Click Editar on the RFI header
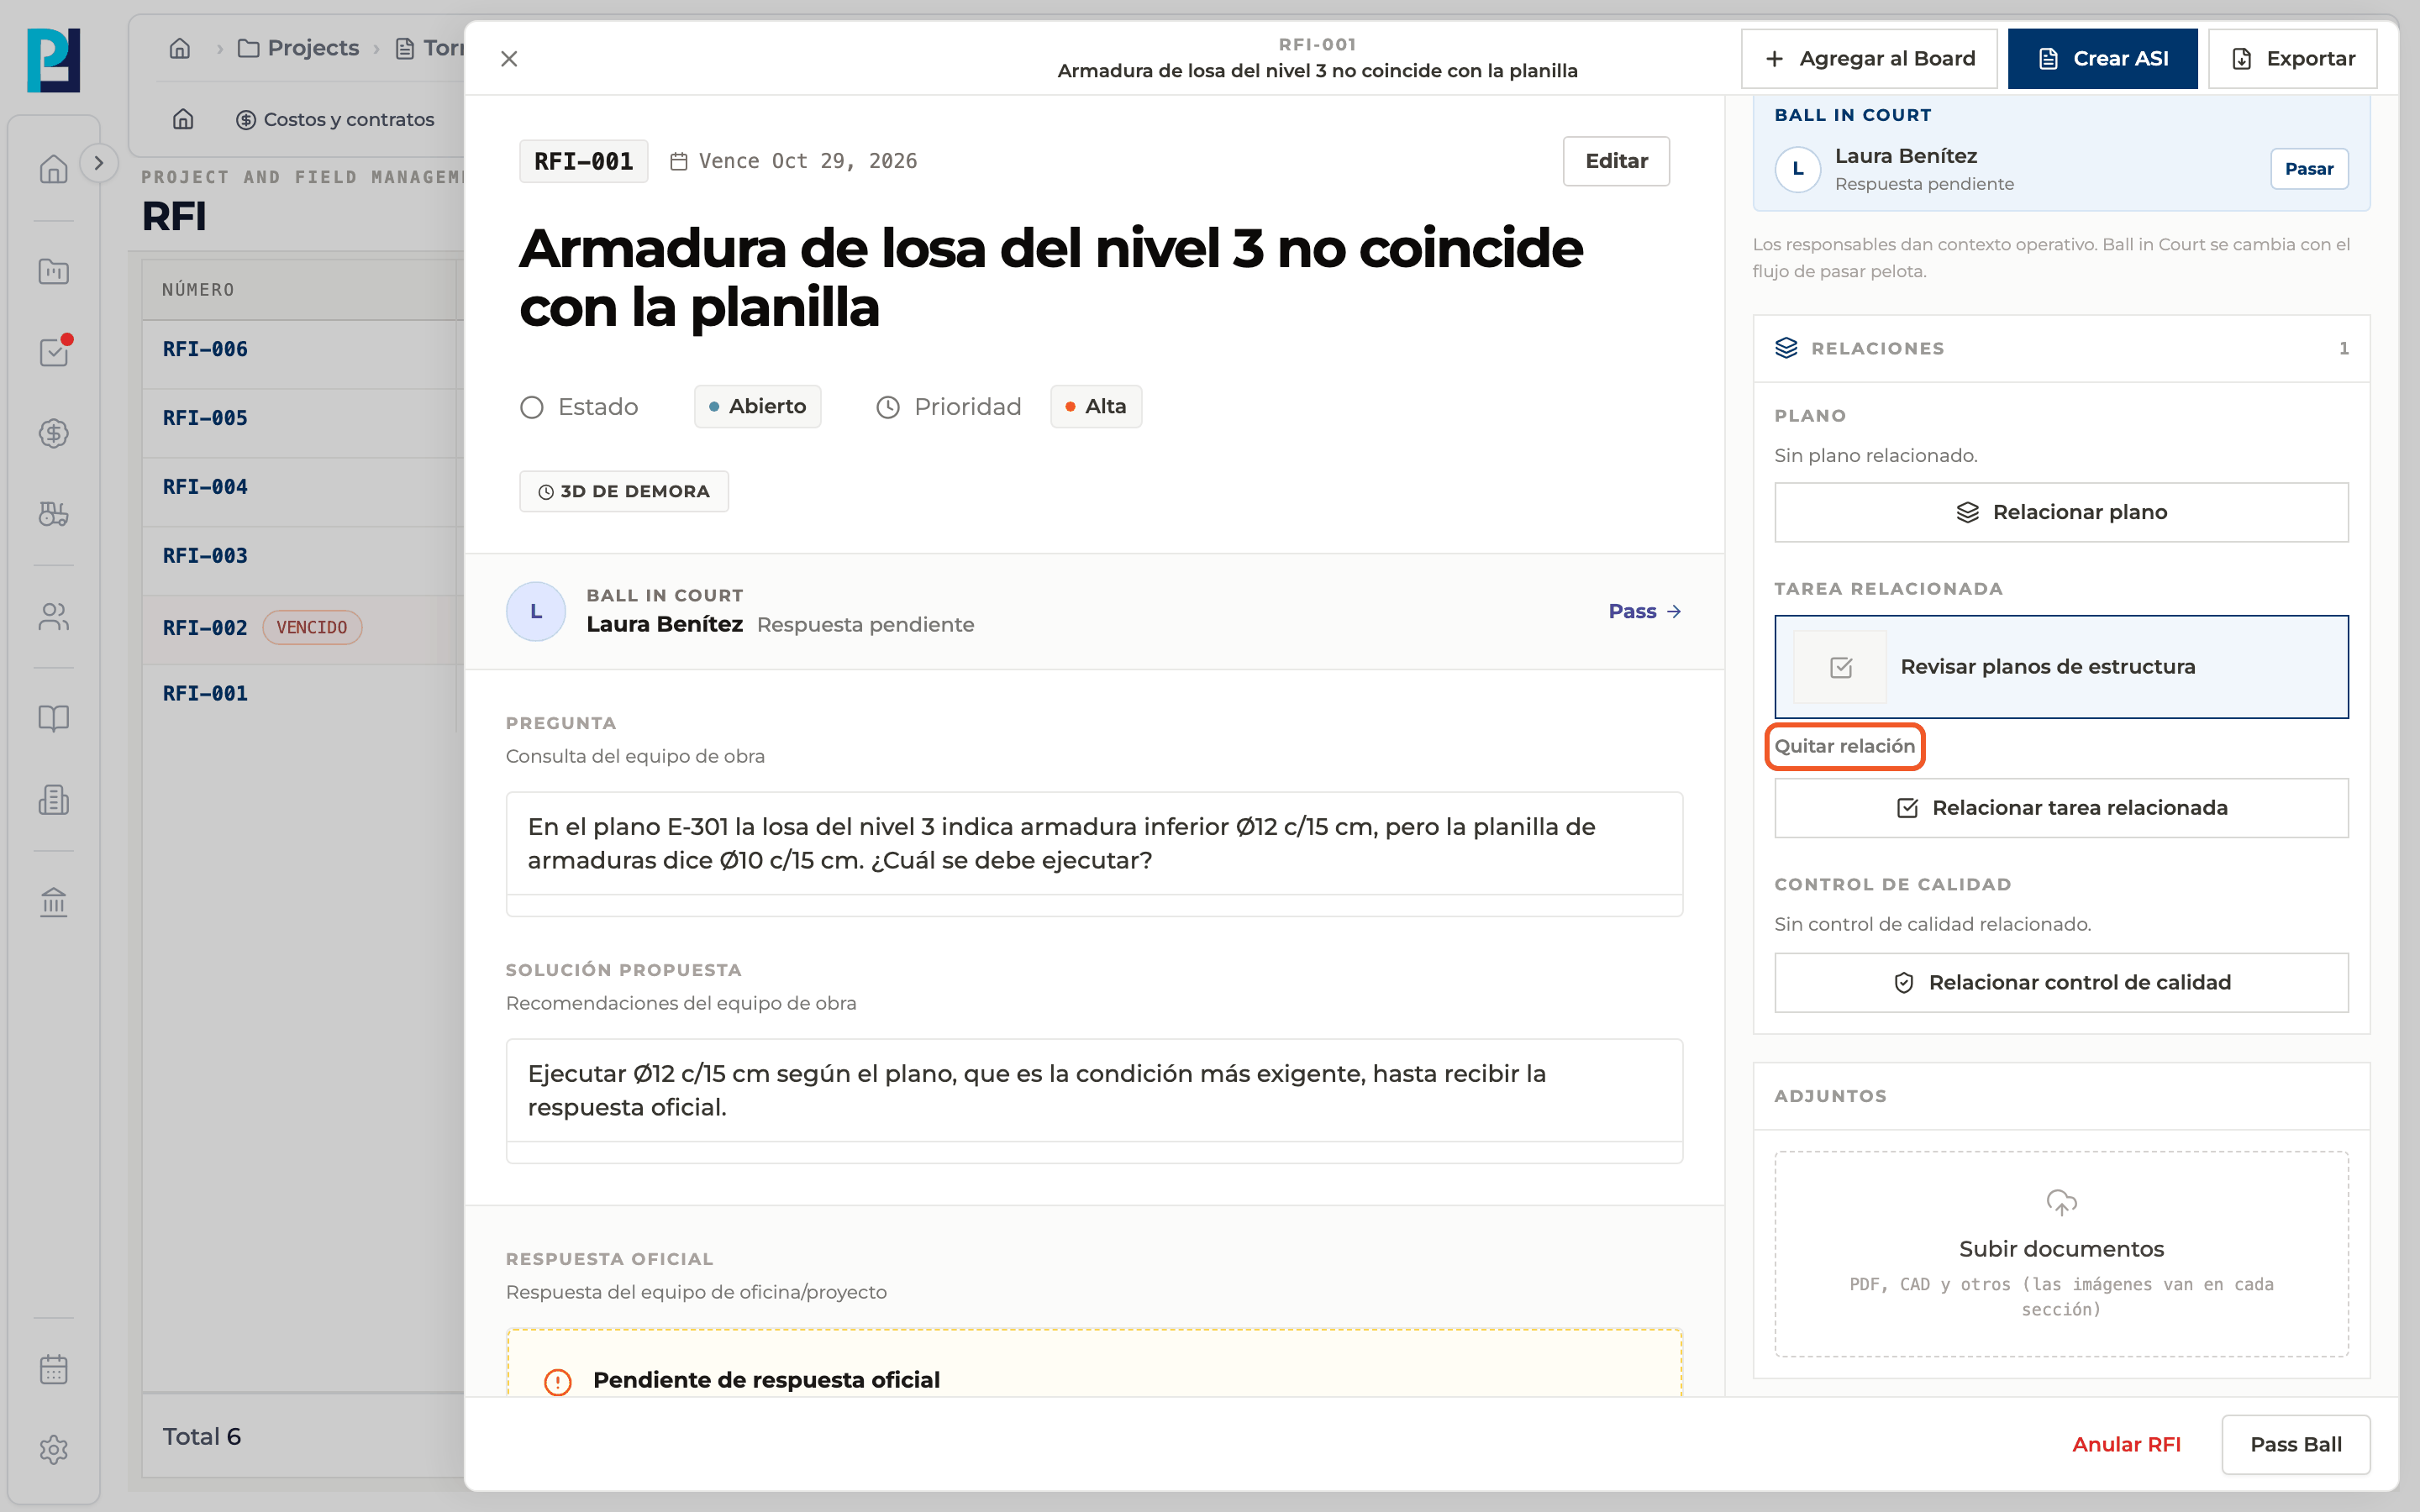Image resolution: width=2420 pixels, height=1512 pixels. [1616, 161]
